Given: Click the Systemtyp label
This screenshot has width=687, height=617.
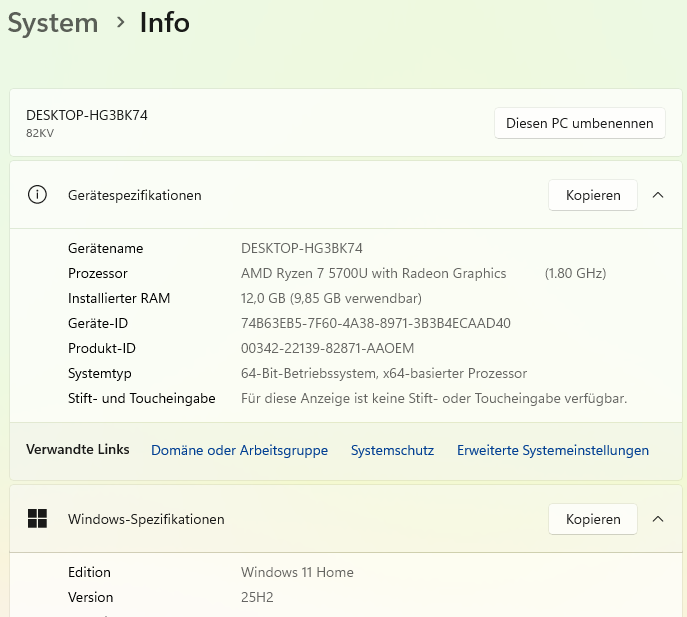Looking at the screenshot, I should point(99,373).
